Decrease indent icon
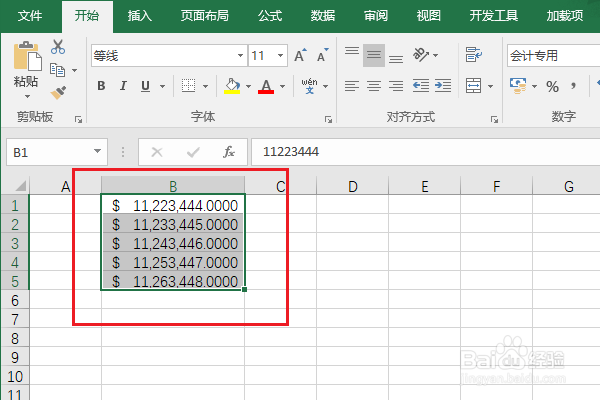The height and width of the screenshot is (400, 600). (x=421, y=86)
